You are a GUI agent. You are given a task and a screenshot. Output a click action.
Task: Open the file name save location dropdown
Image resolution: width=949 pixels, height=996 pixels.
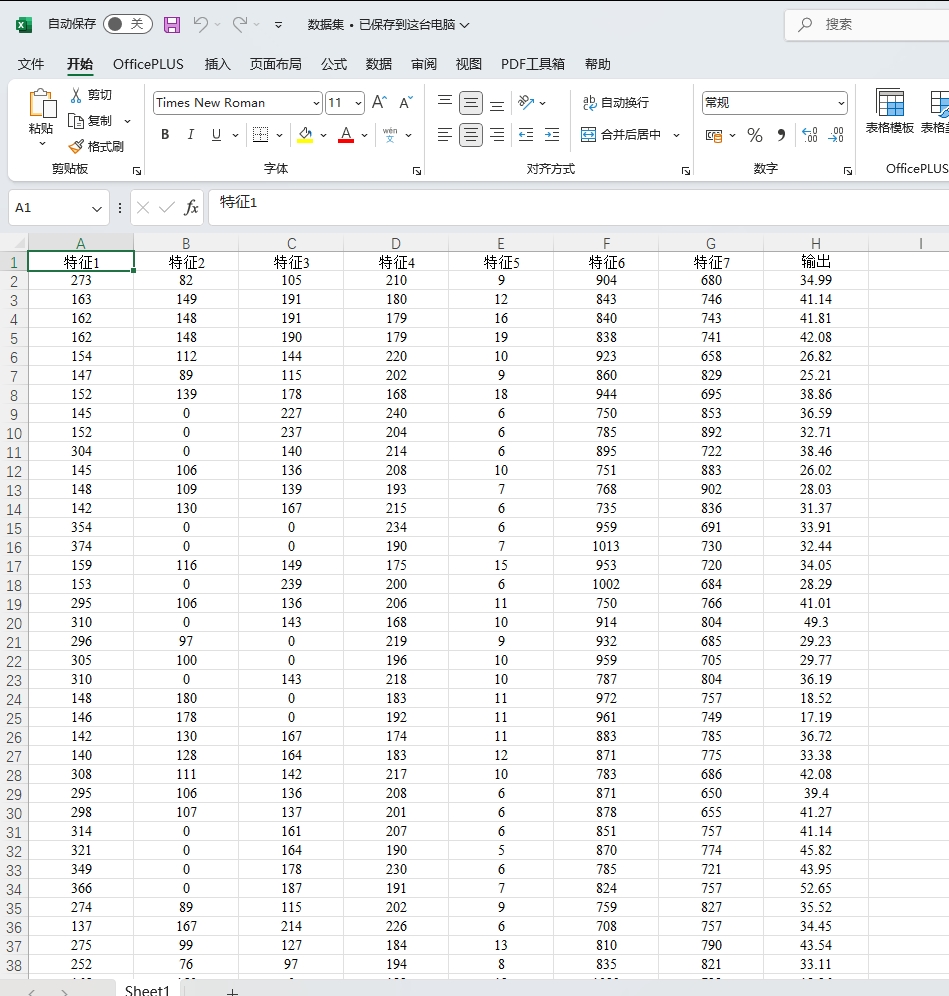pos(464,25)
